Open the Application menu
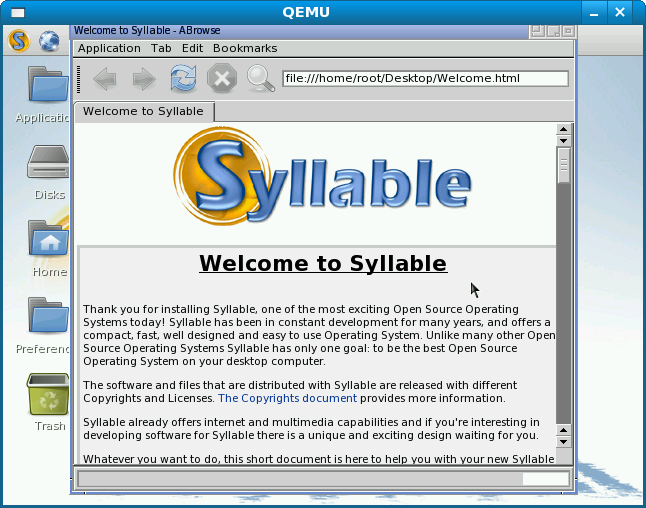The image size is (646, 508). pos(109,48)
